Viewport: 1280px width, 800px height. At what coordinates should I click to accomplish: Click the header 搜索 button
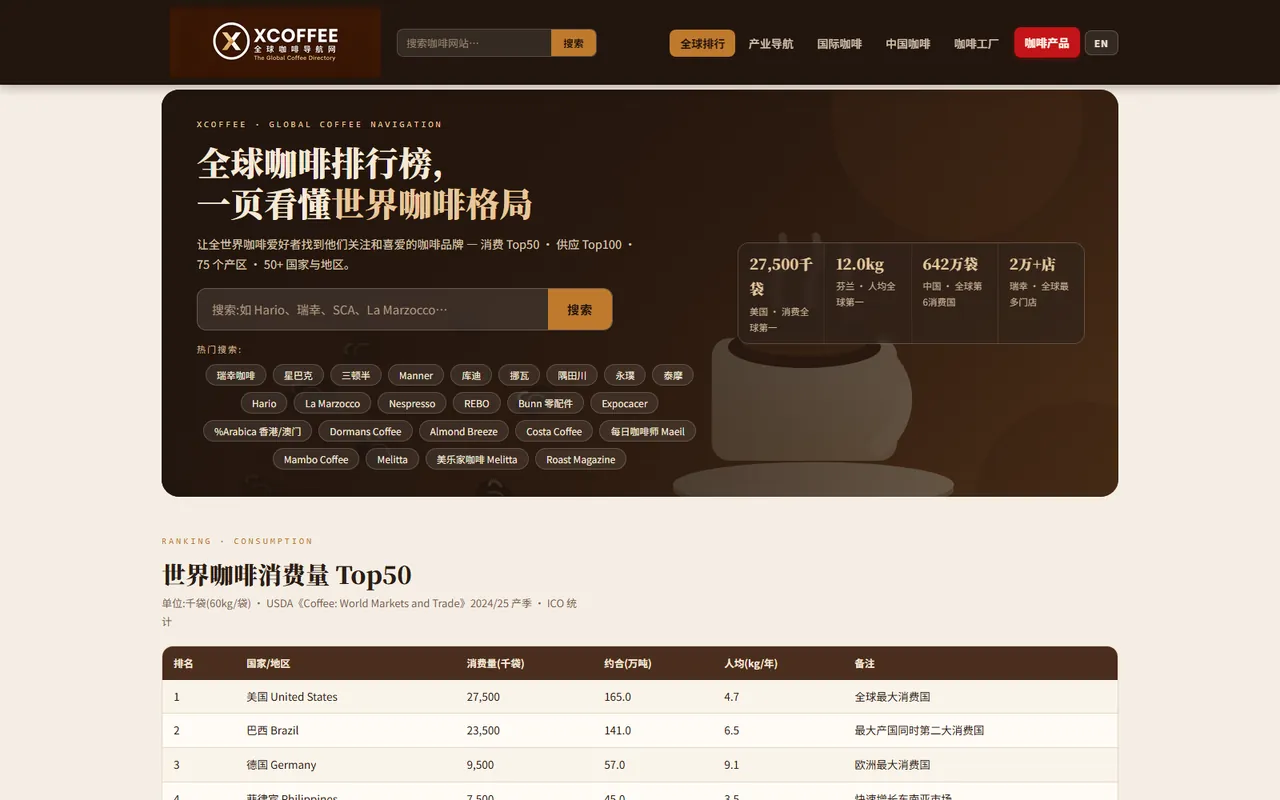(573, 43)
